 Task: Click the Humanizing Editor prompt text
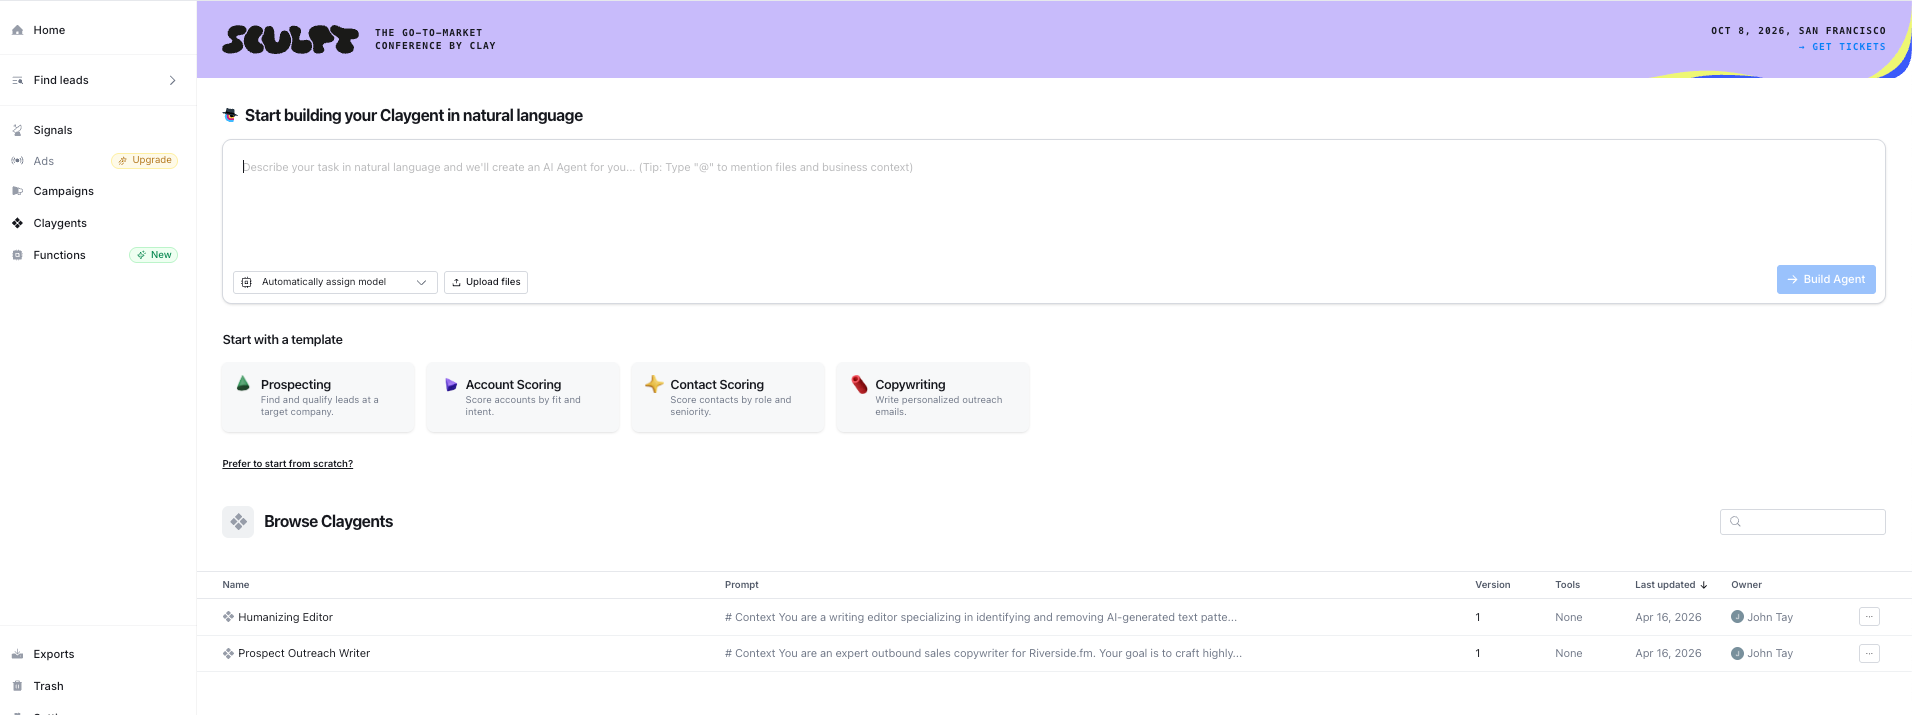point(981,617)
